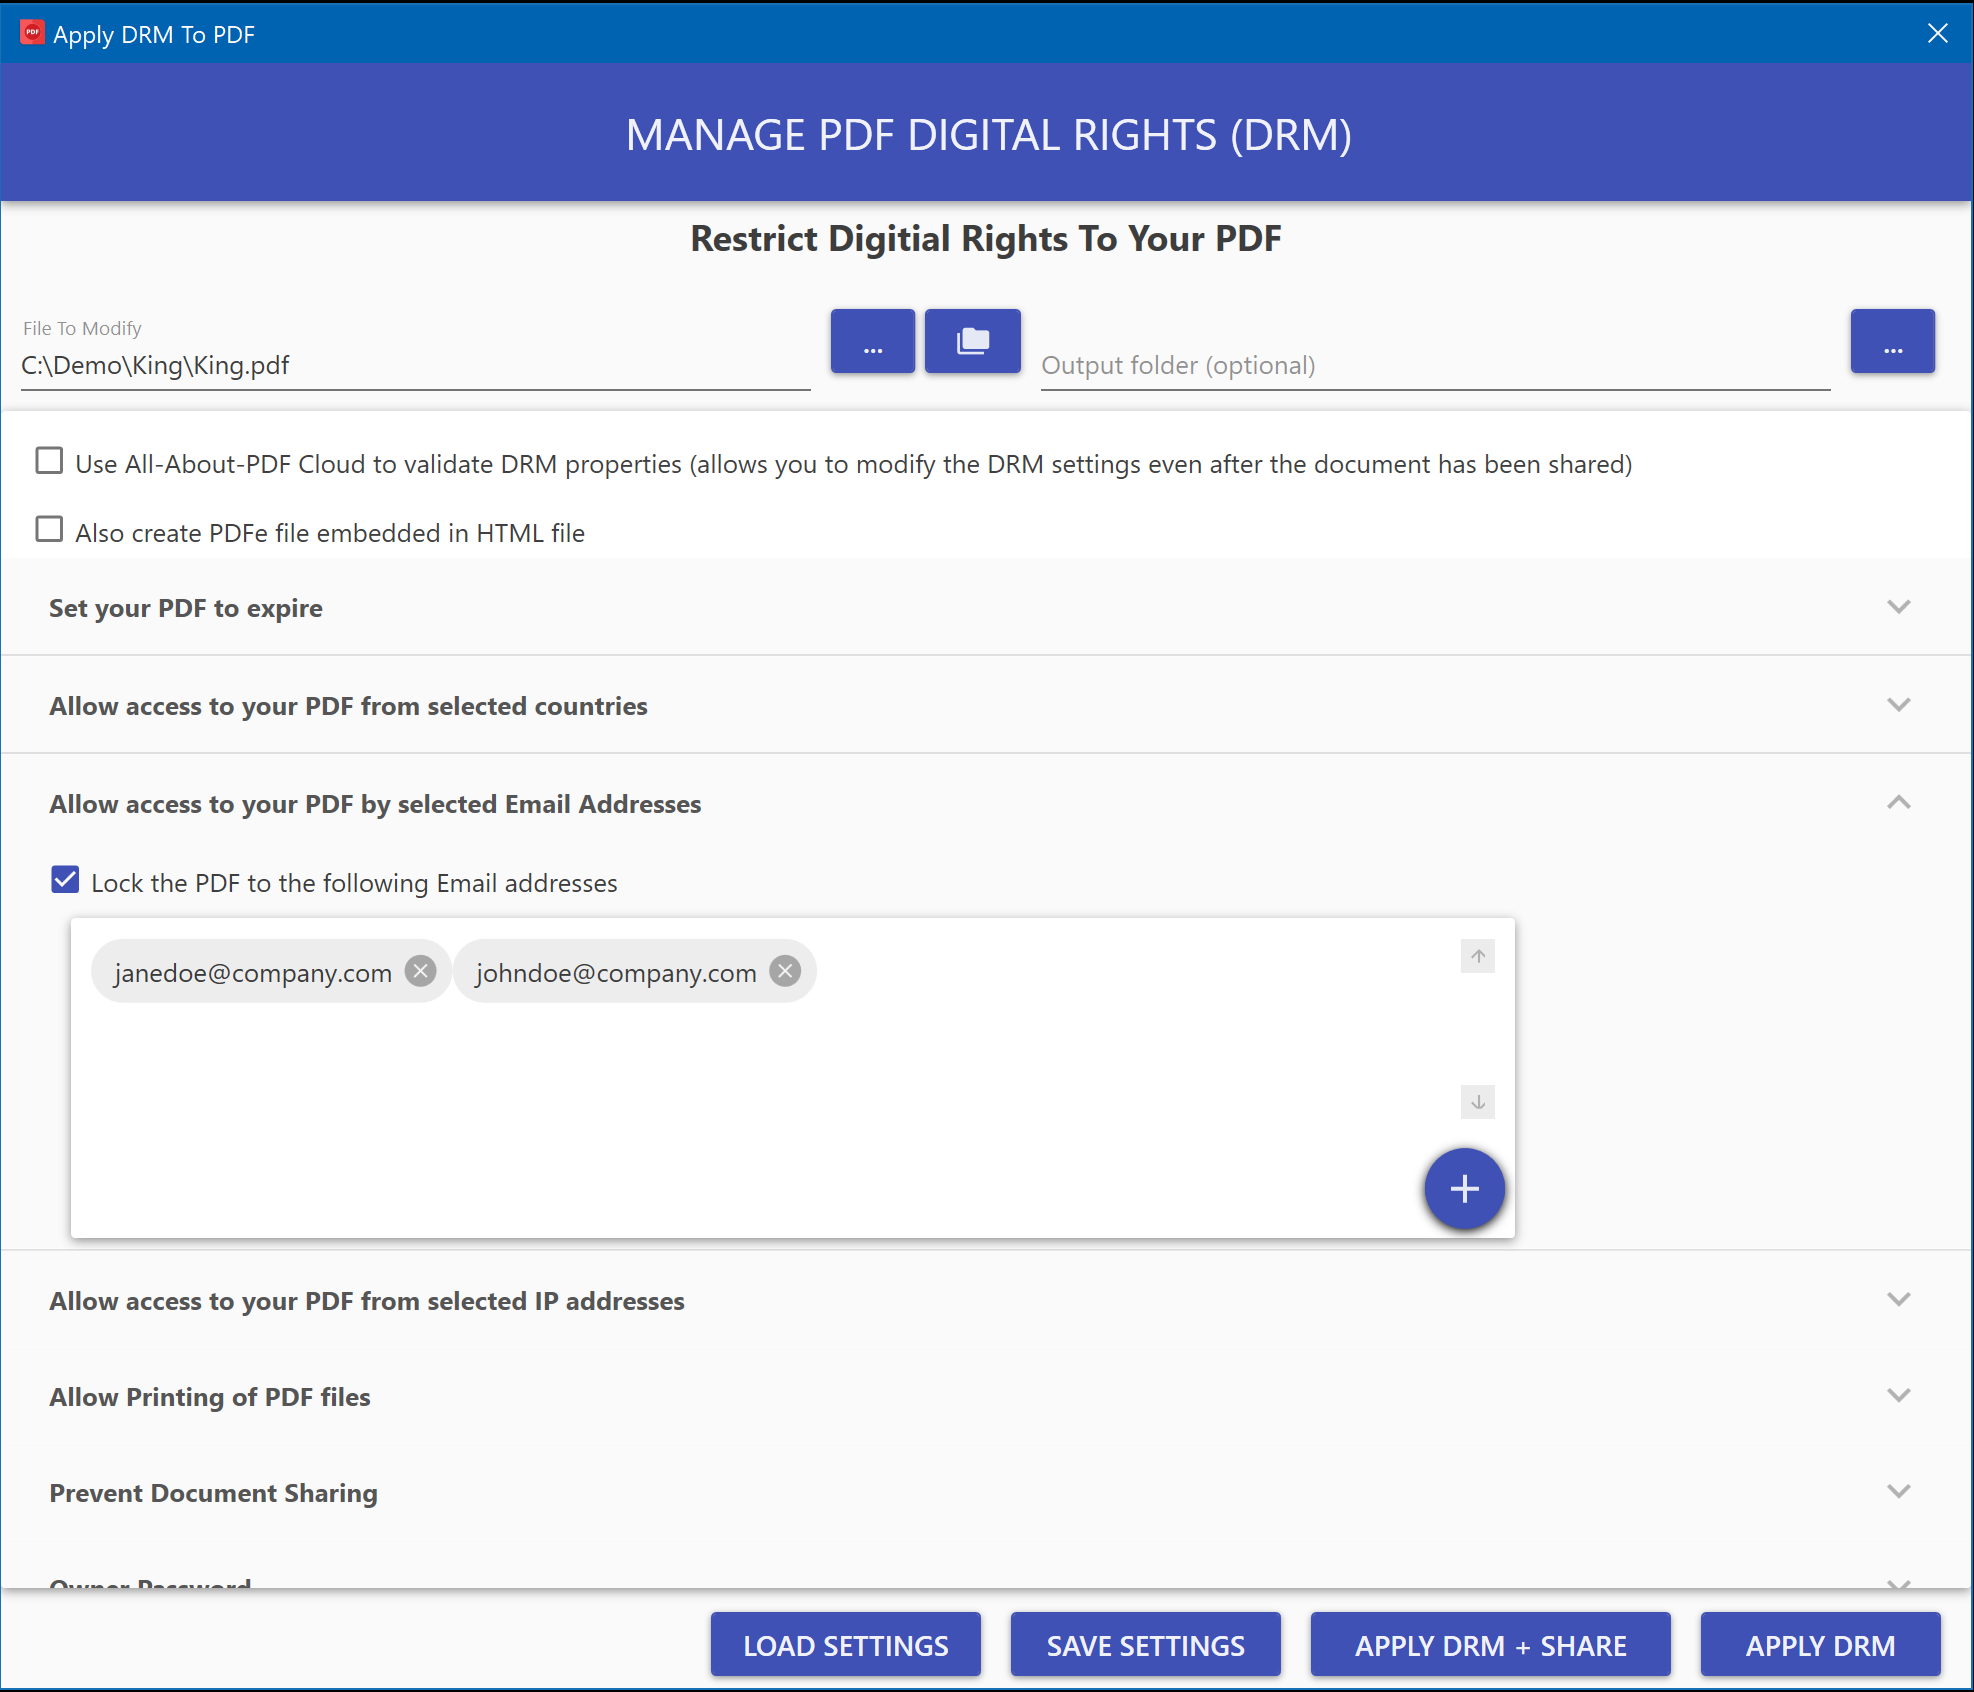Expand Set your PDF to expire section

click(x=1898, y=607)
